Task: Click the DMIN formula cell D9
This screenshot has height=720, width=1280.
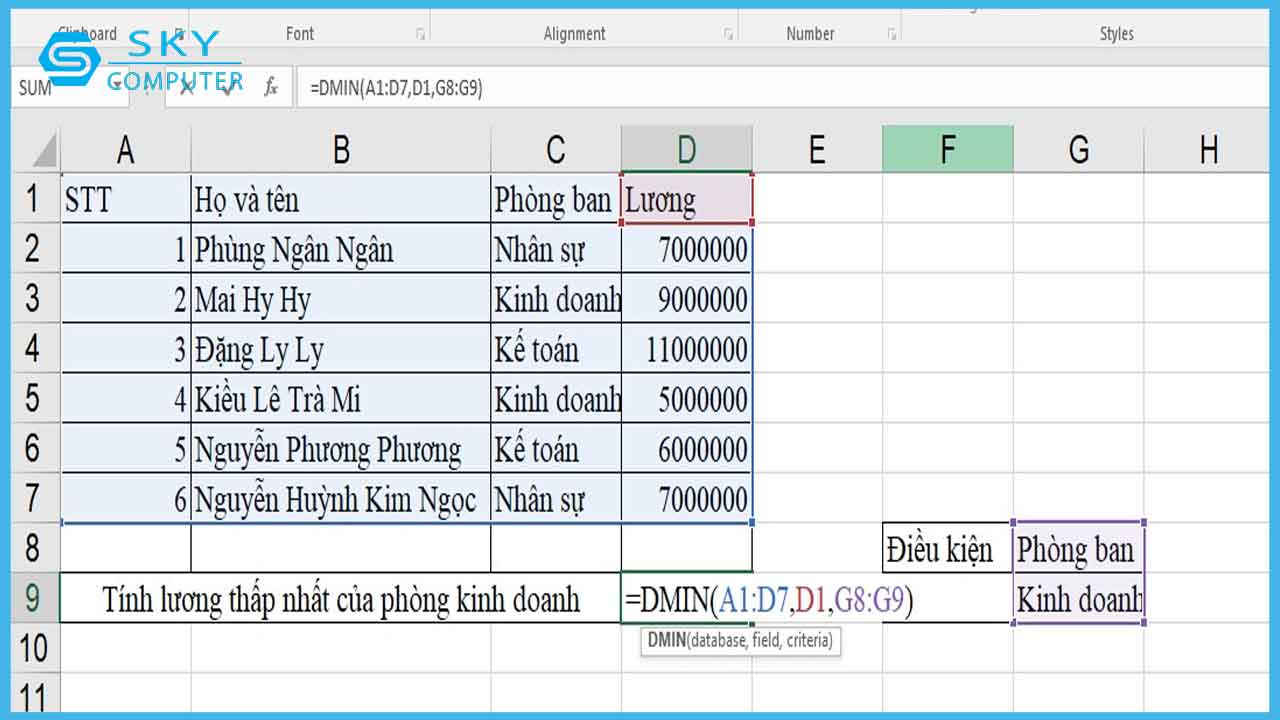Action: pyautogui.click(x=686, y=599)
